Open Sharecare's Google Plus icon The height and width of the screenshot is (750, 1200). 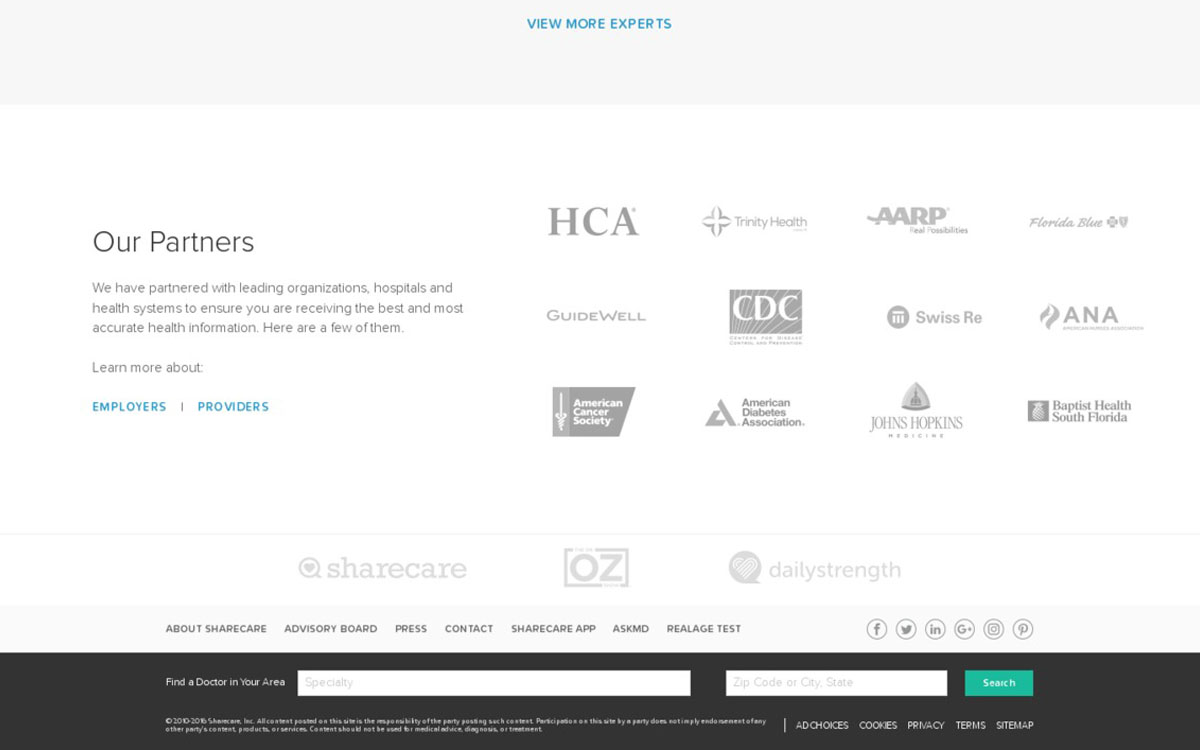click(964, 629)
